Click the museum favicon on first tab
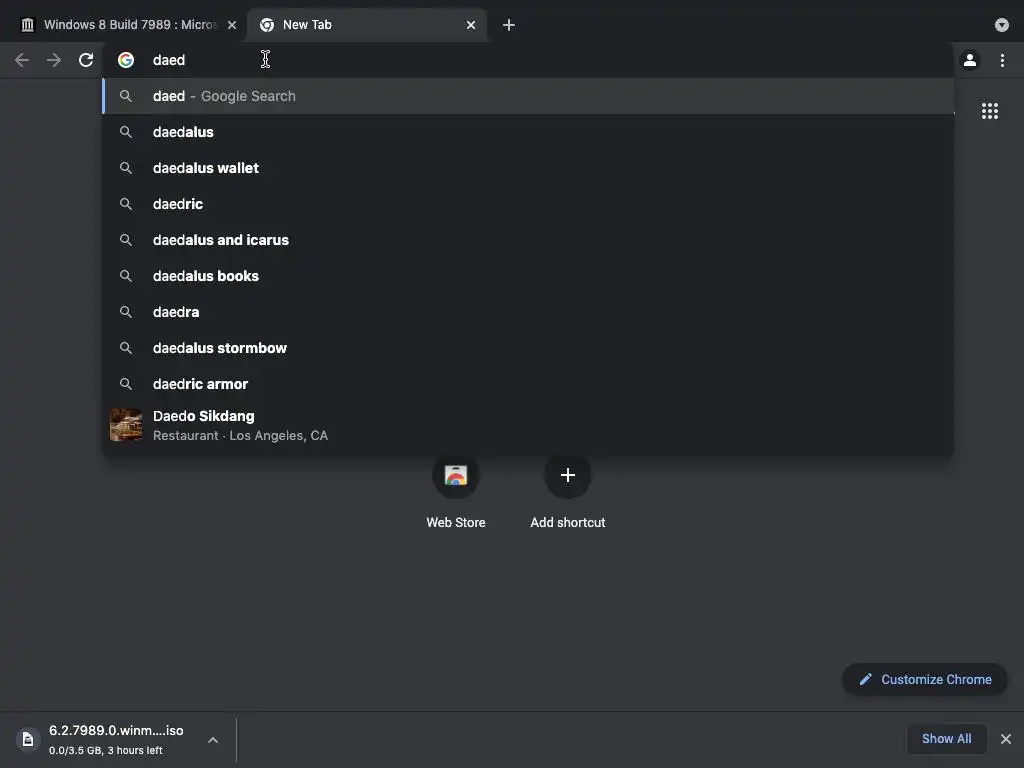 pyautogui.click(x=27, y=25)
